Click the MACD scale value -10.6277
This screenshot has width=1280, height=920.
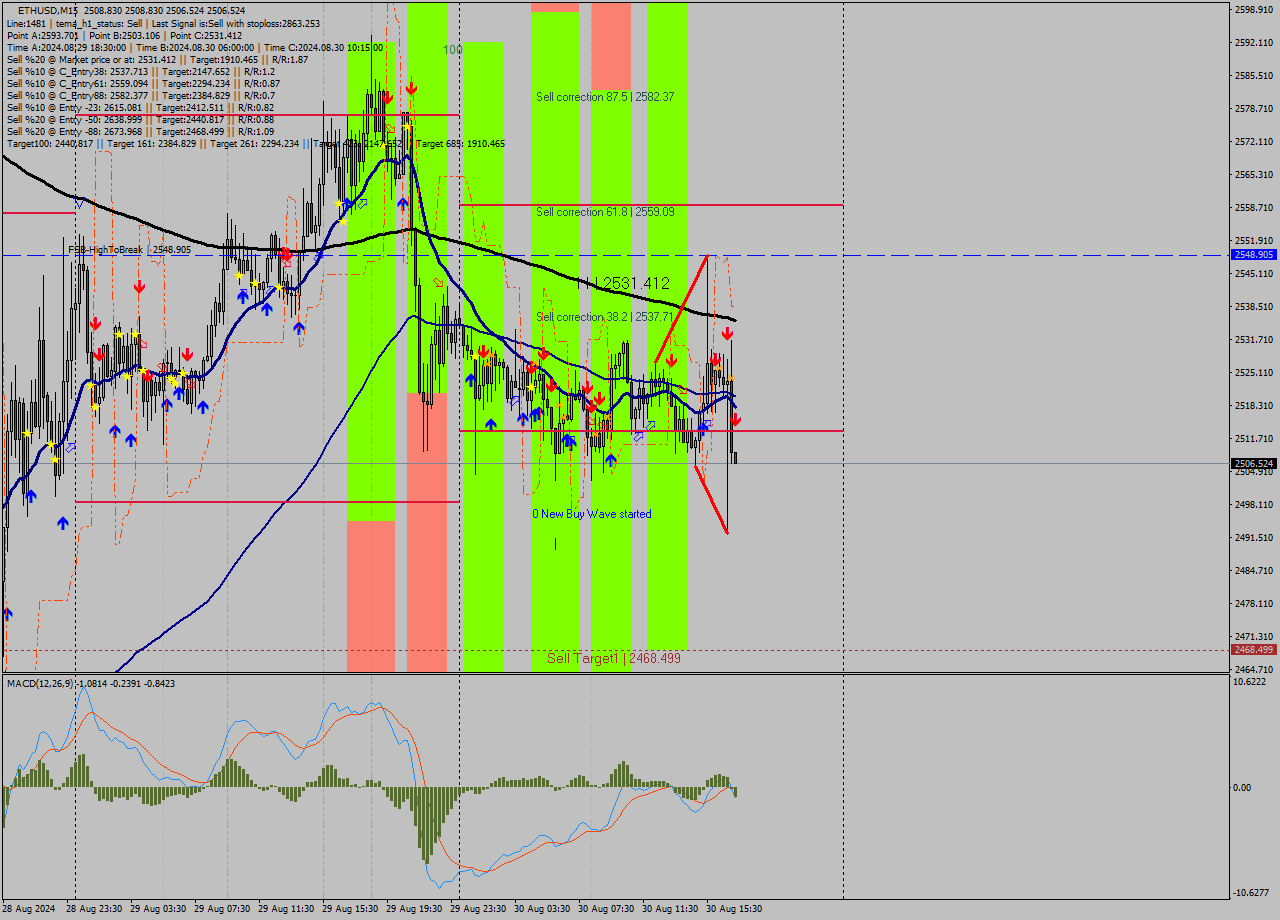point(1252,893)
